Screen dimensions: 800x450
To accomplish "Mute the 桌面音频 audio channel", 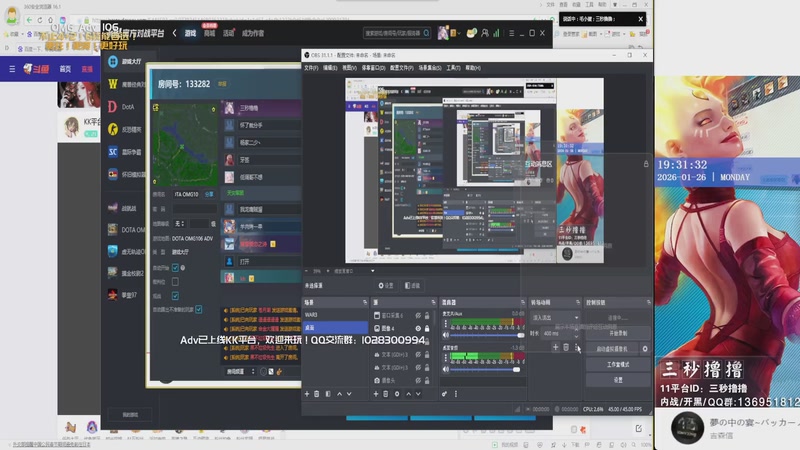I will [445, 369].
